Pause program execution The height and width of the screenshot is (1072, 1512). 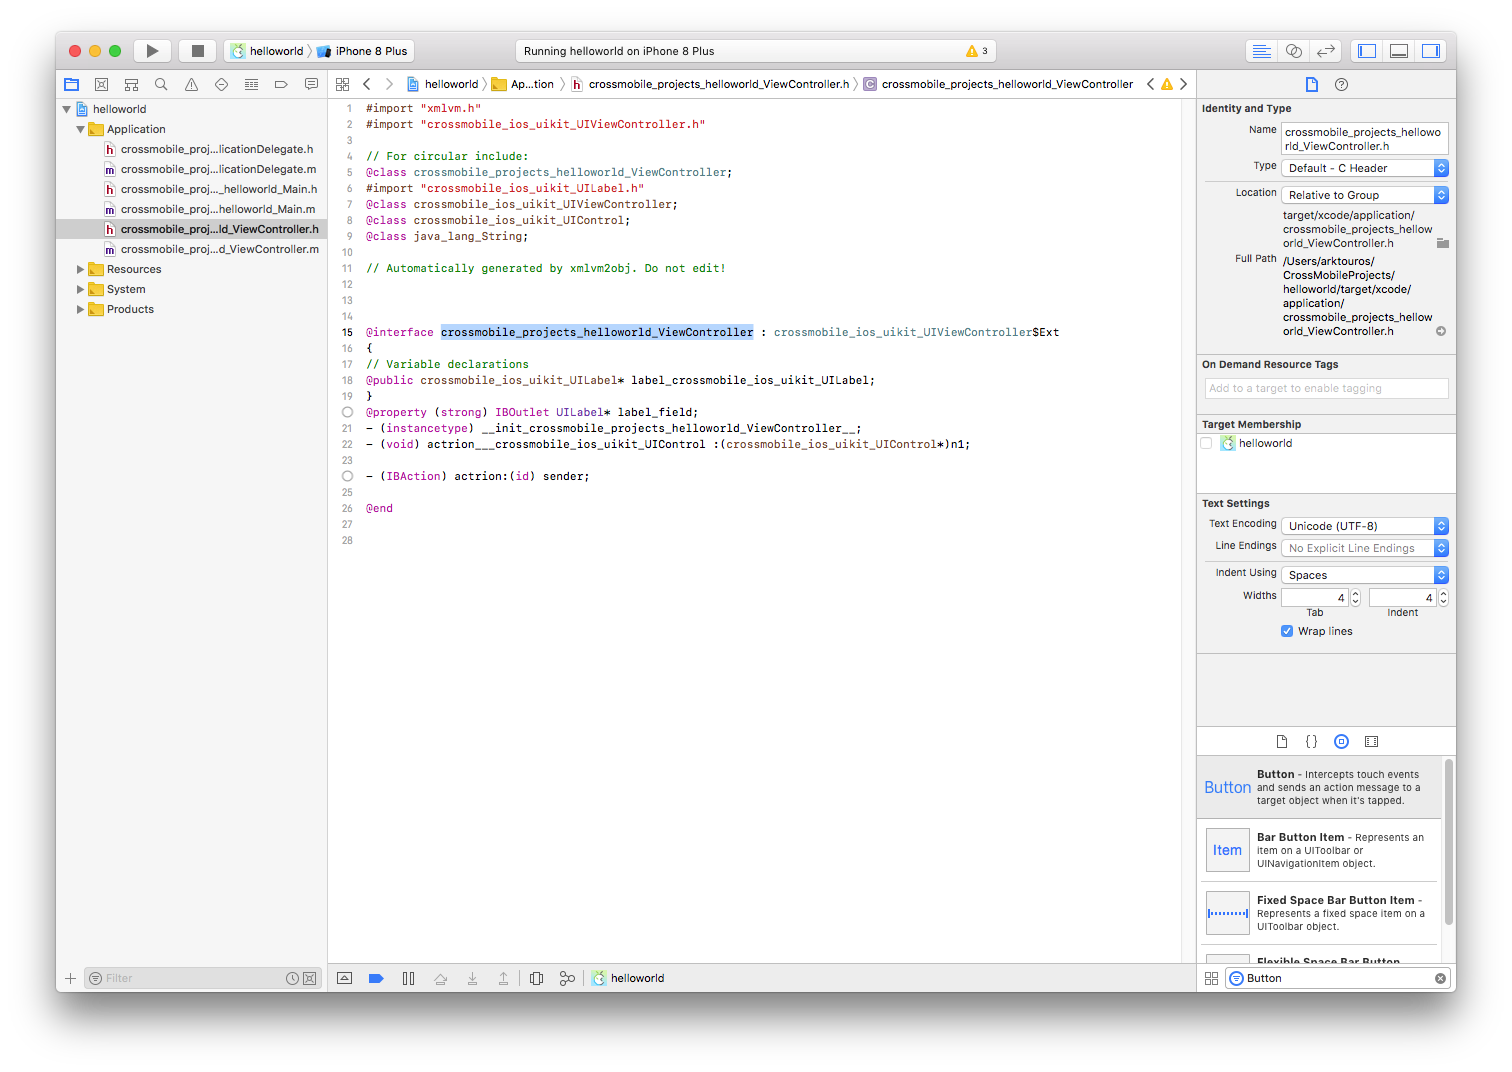point(408,978)
